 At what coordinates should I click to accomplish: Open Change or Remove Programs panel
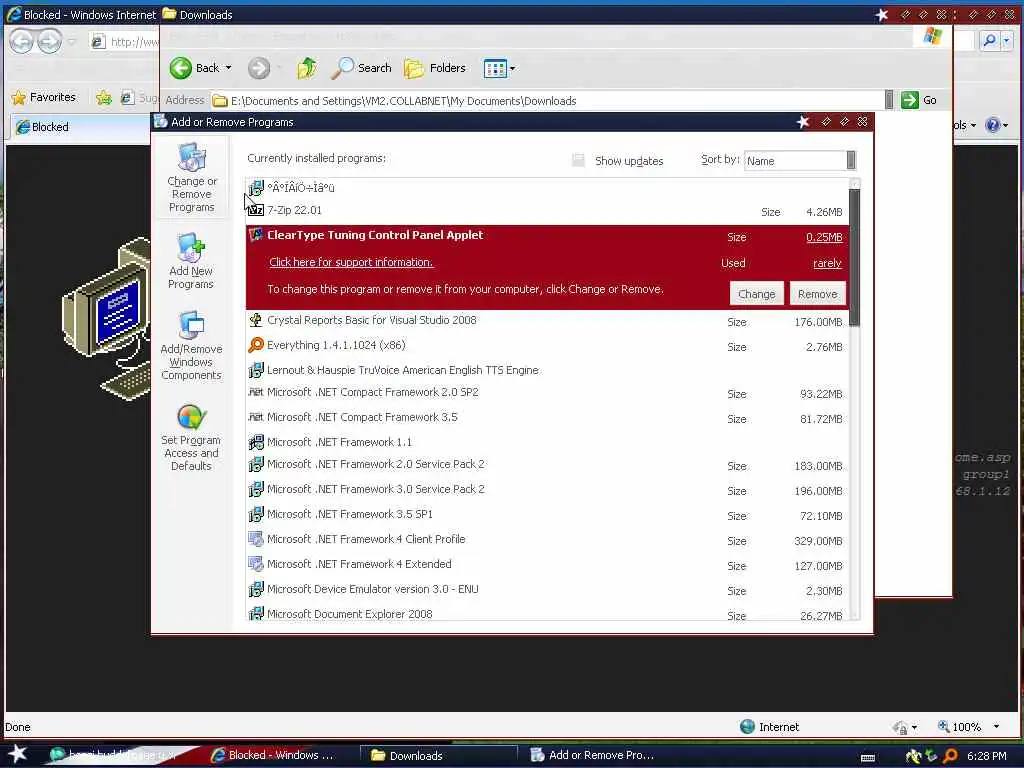click(191, 178)
